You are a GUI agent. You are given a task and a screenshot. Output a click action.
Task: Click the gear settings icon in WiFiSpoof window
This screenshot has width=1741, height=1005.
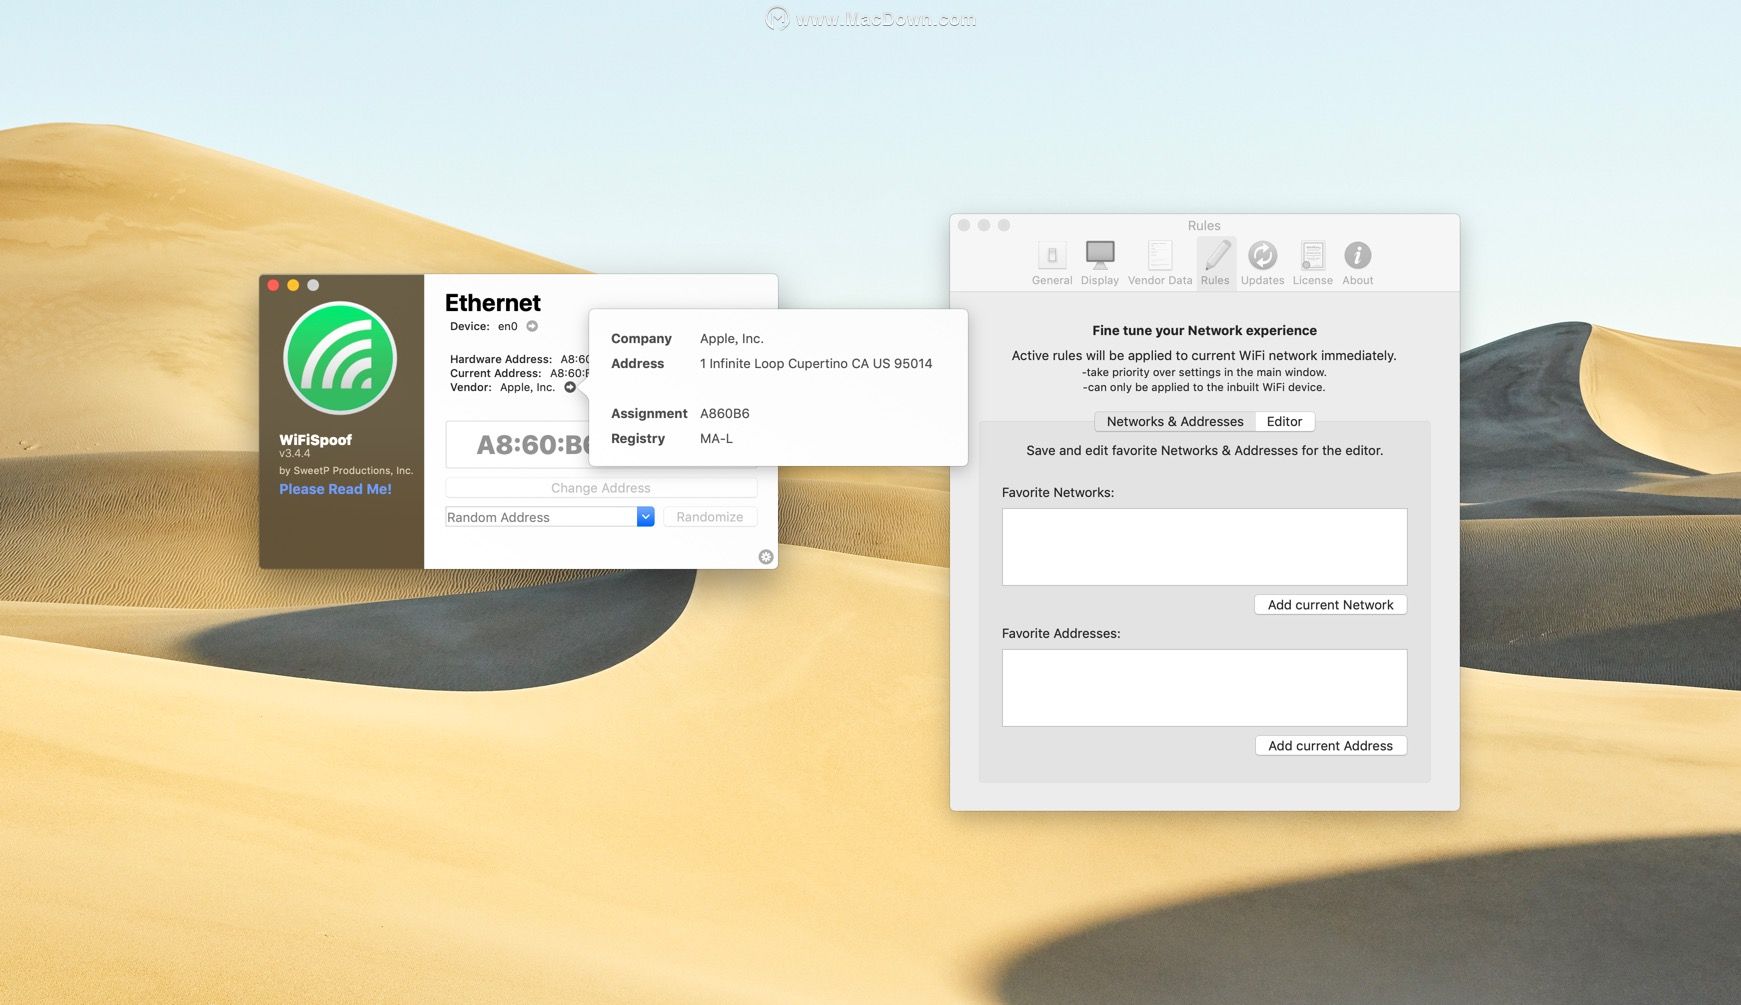[766, 557]
